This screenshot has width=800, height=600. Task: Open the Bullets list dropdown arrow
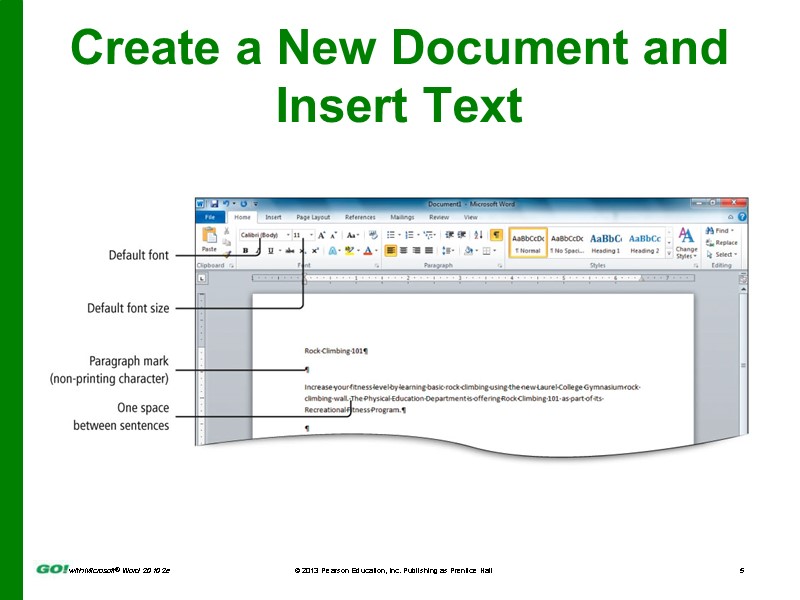tap(398, 235)
